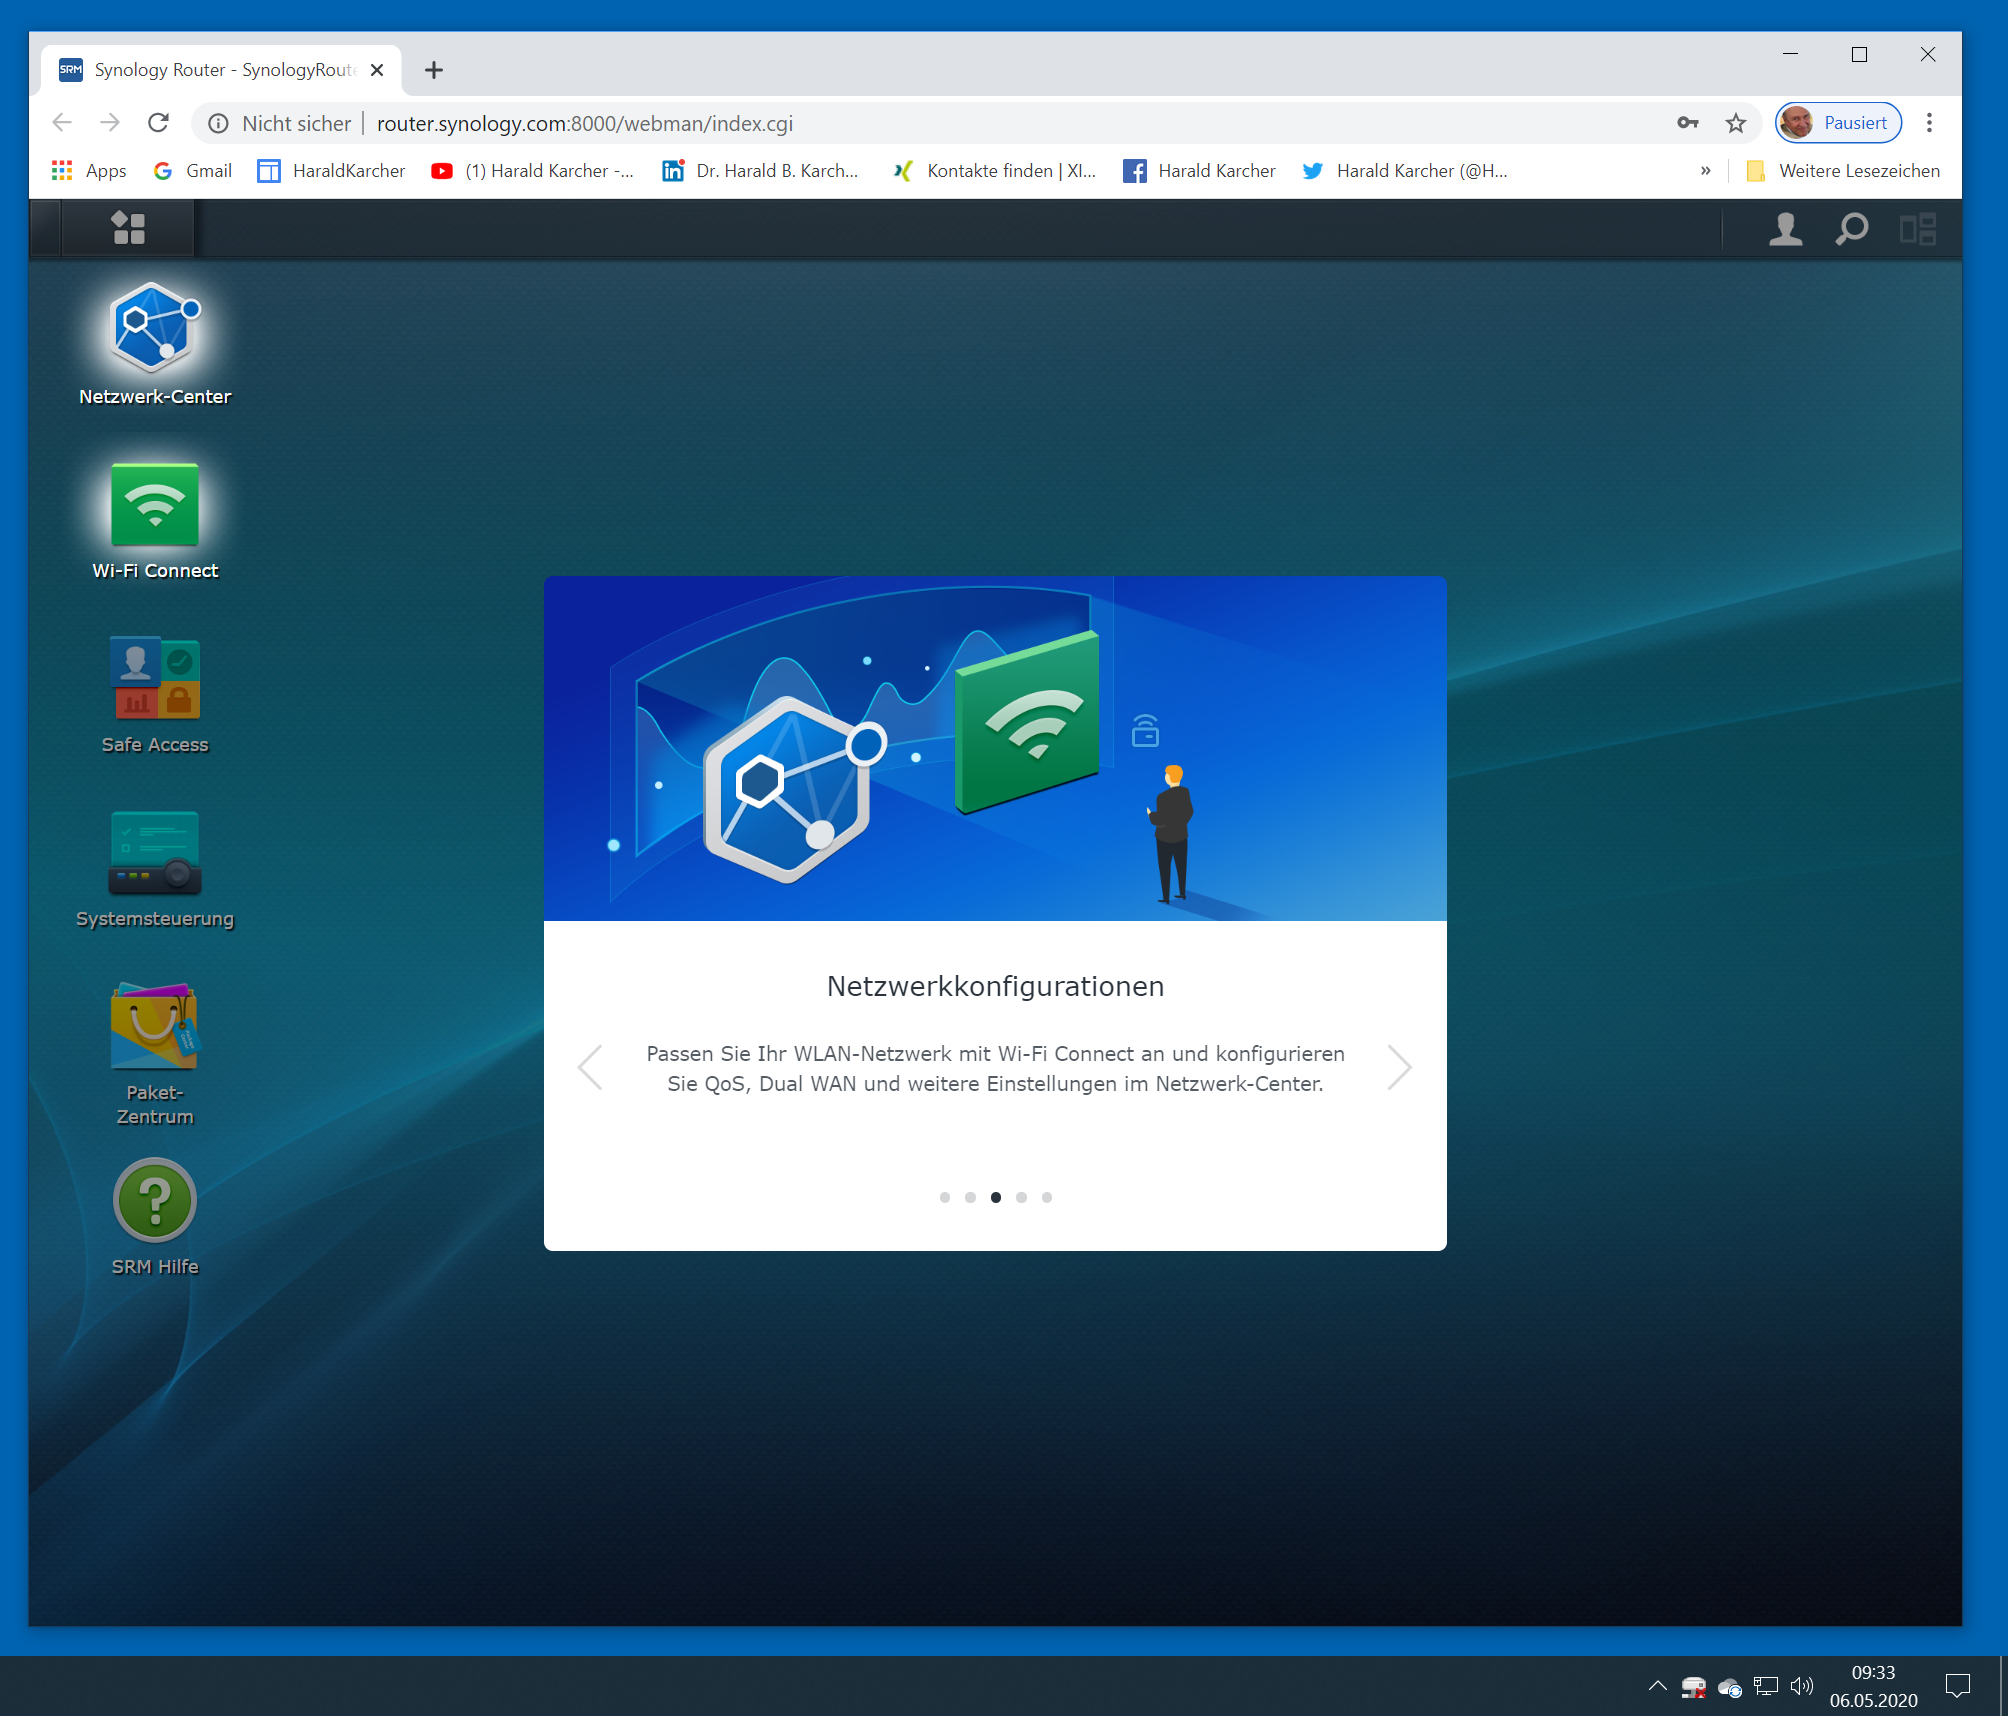Open user options person icon
2008x1716 pixels.
tap(1785, 229)
